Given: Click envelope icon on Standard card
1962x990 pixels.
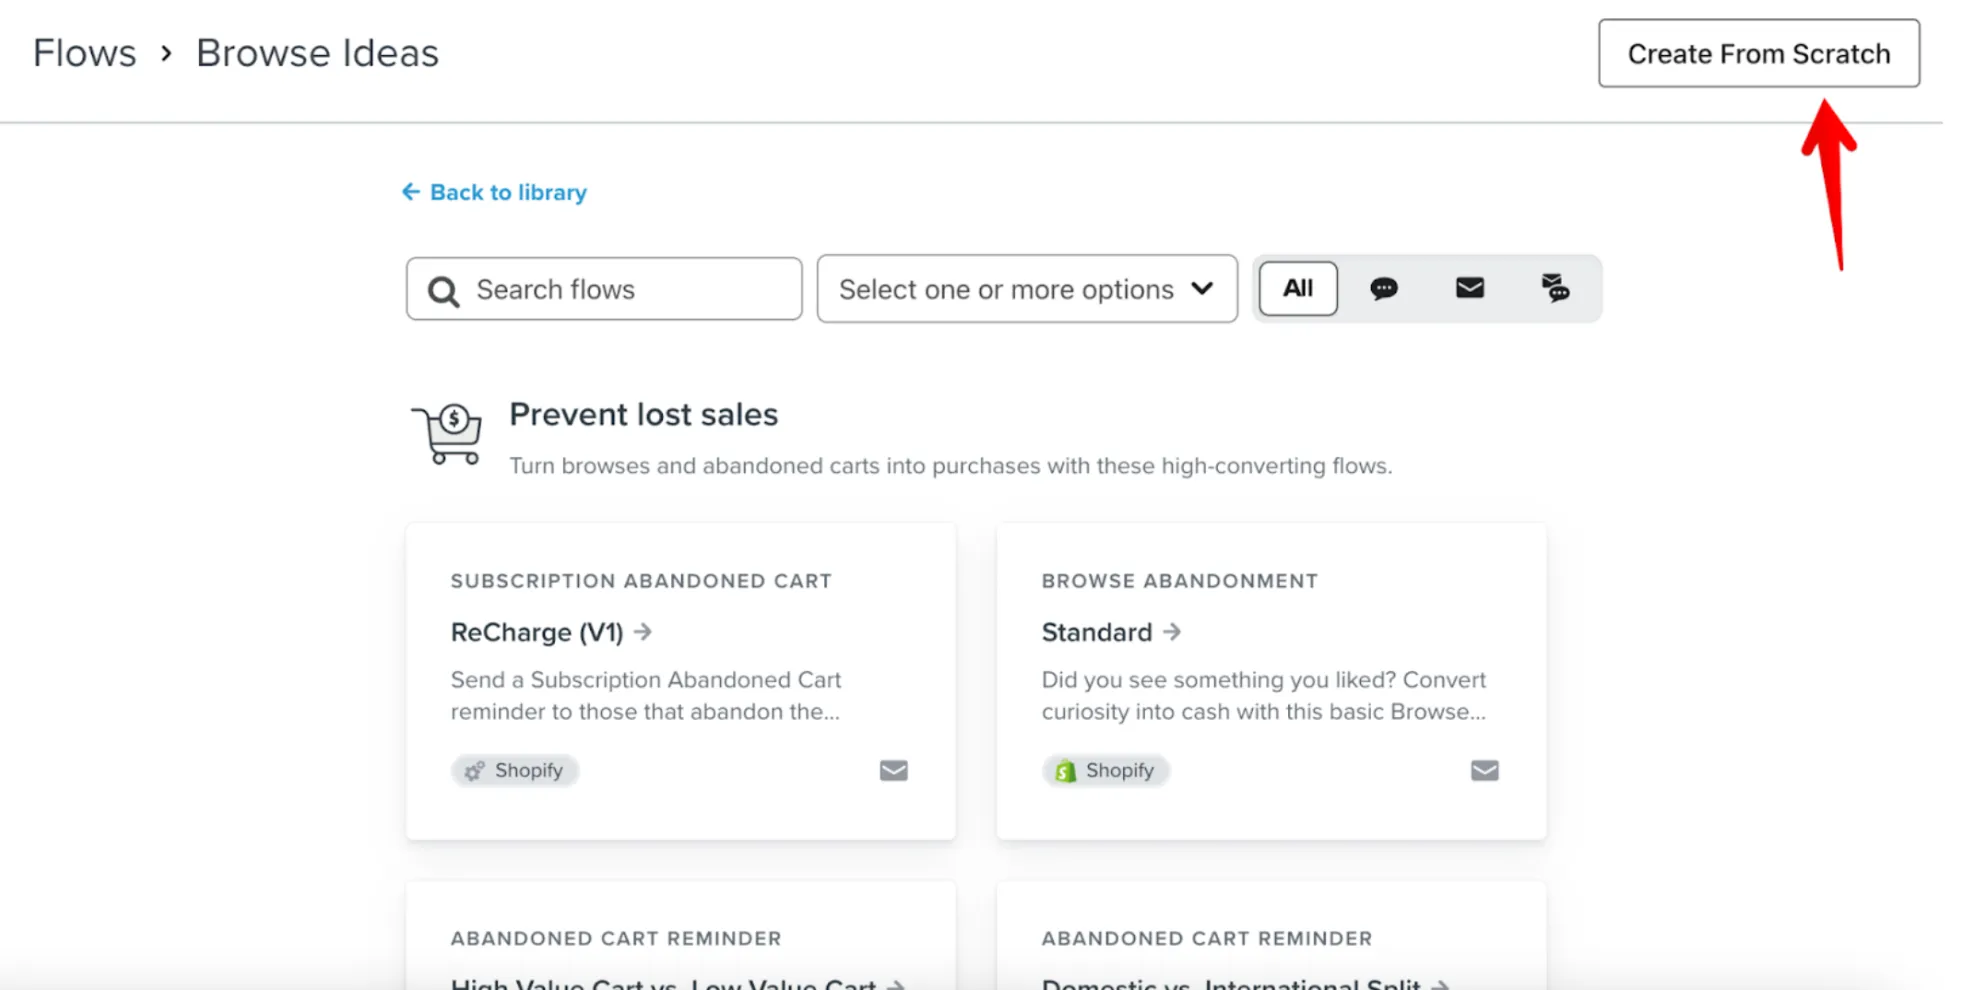Looking at the screenshot, I should [x=1485, y=770].
